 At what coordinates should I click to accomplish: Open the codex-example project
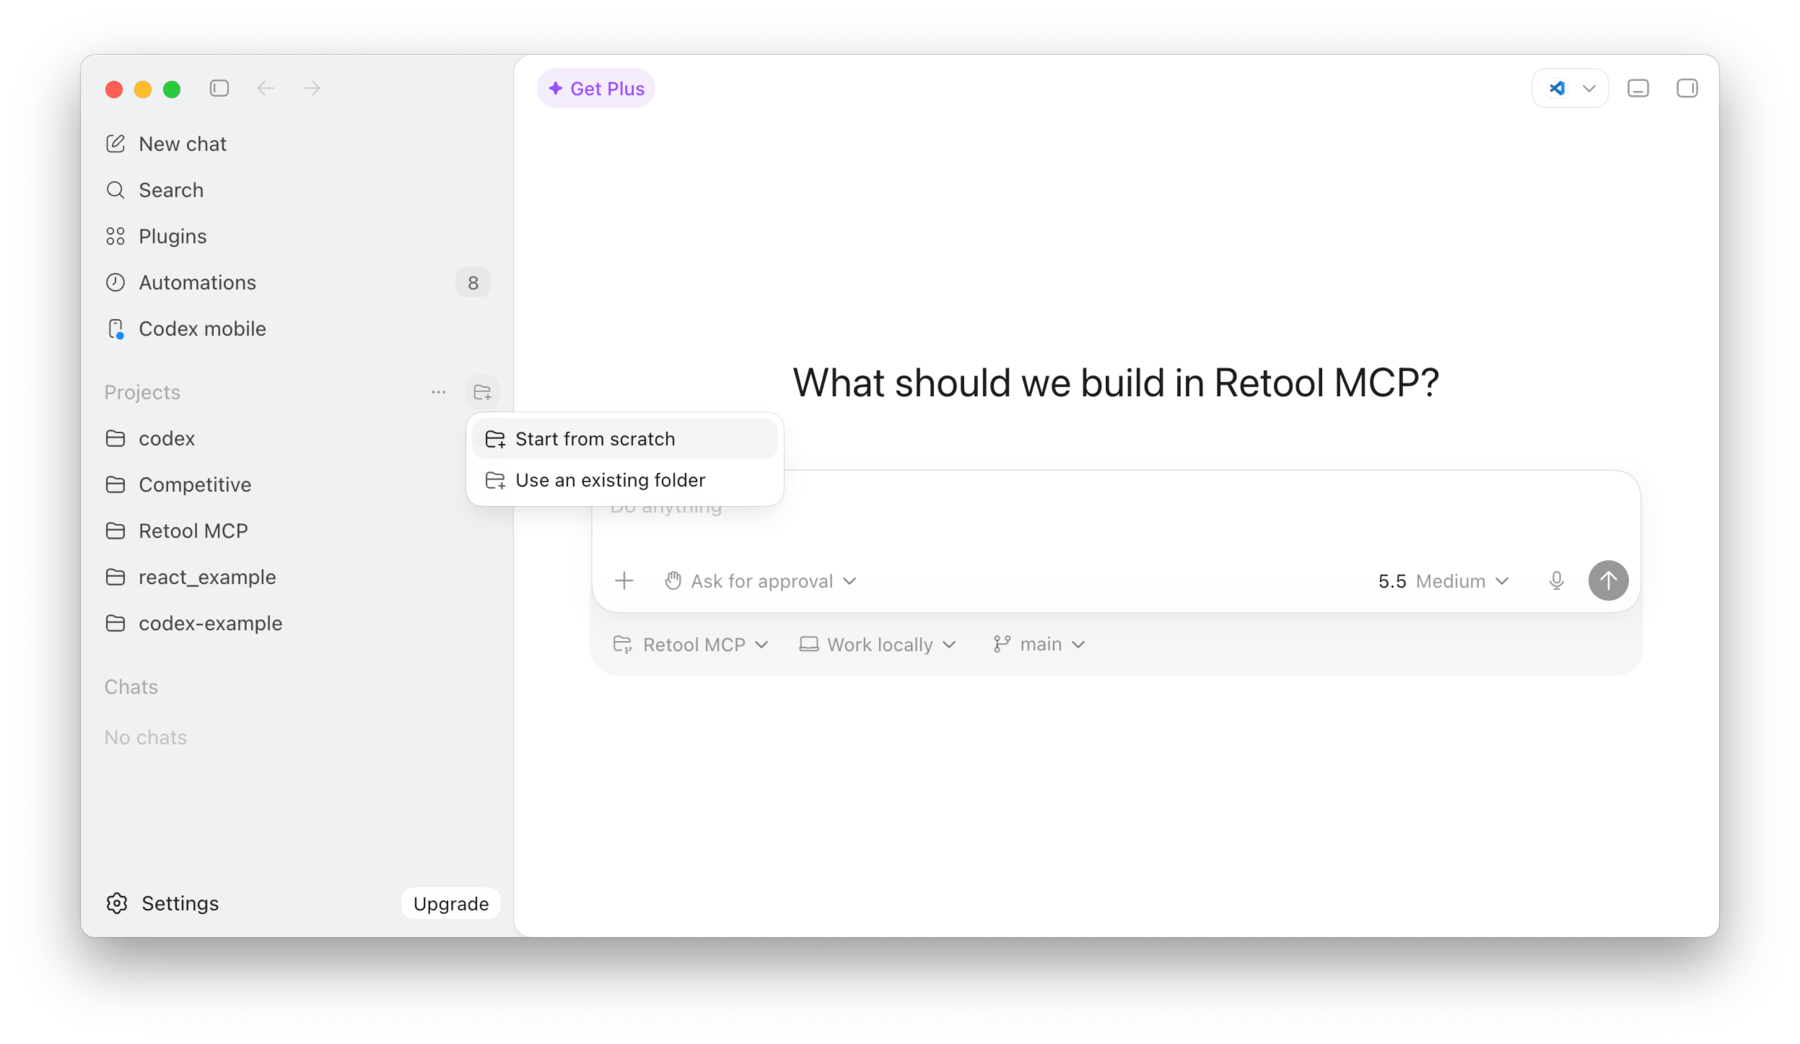point(297,623)
